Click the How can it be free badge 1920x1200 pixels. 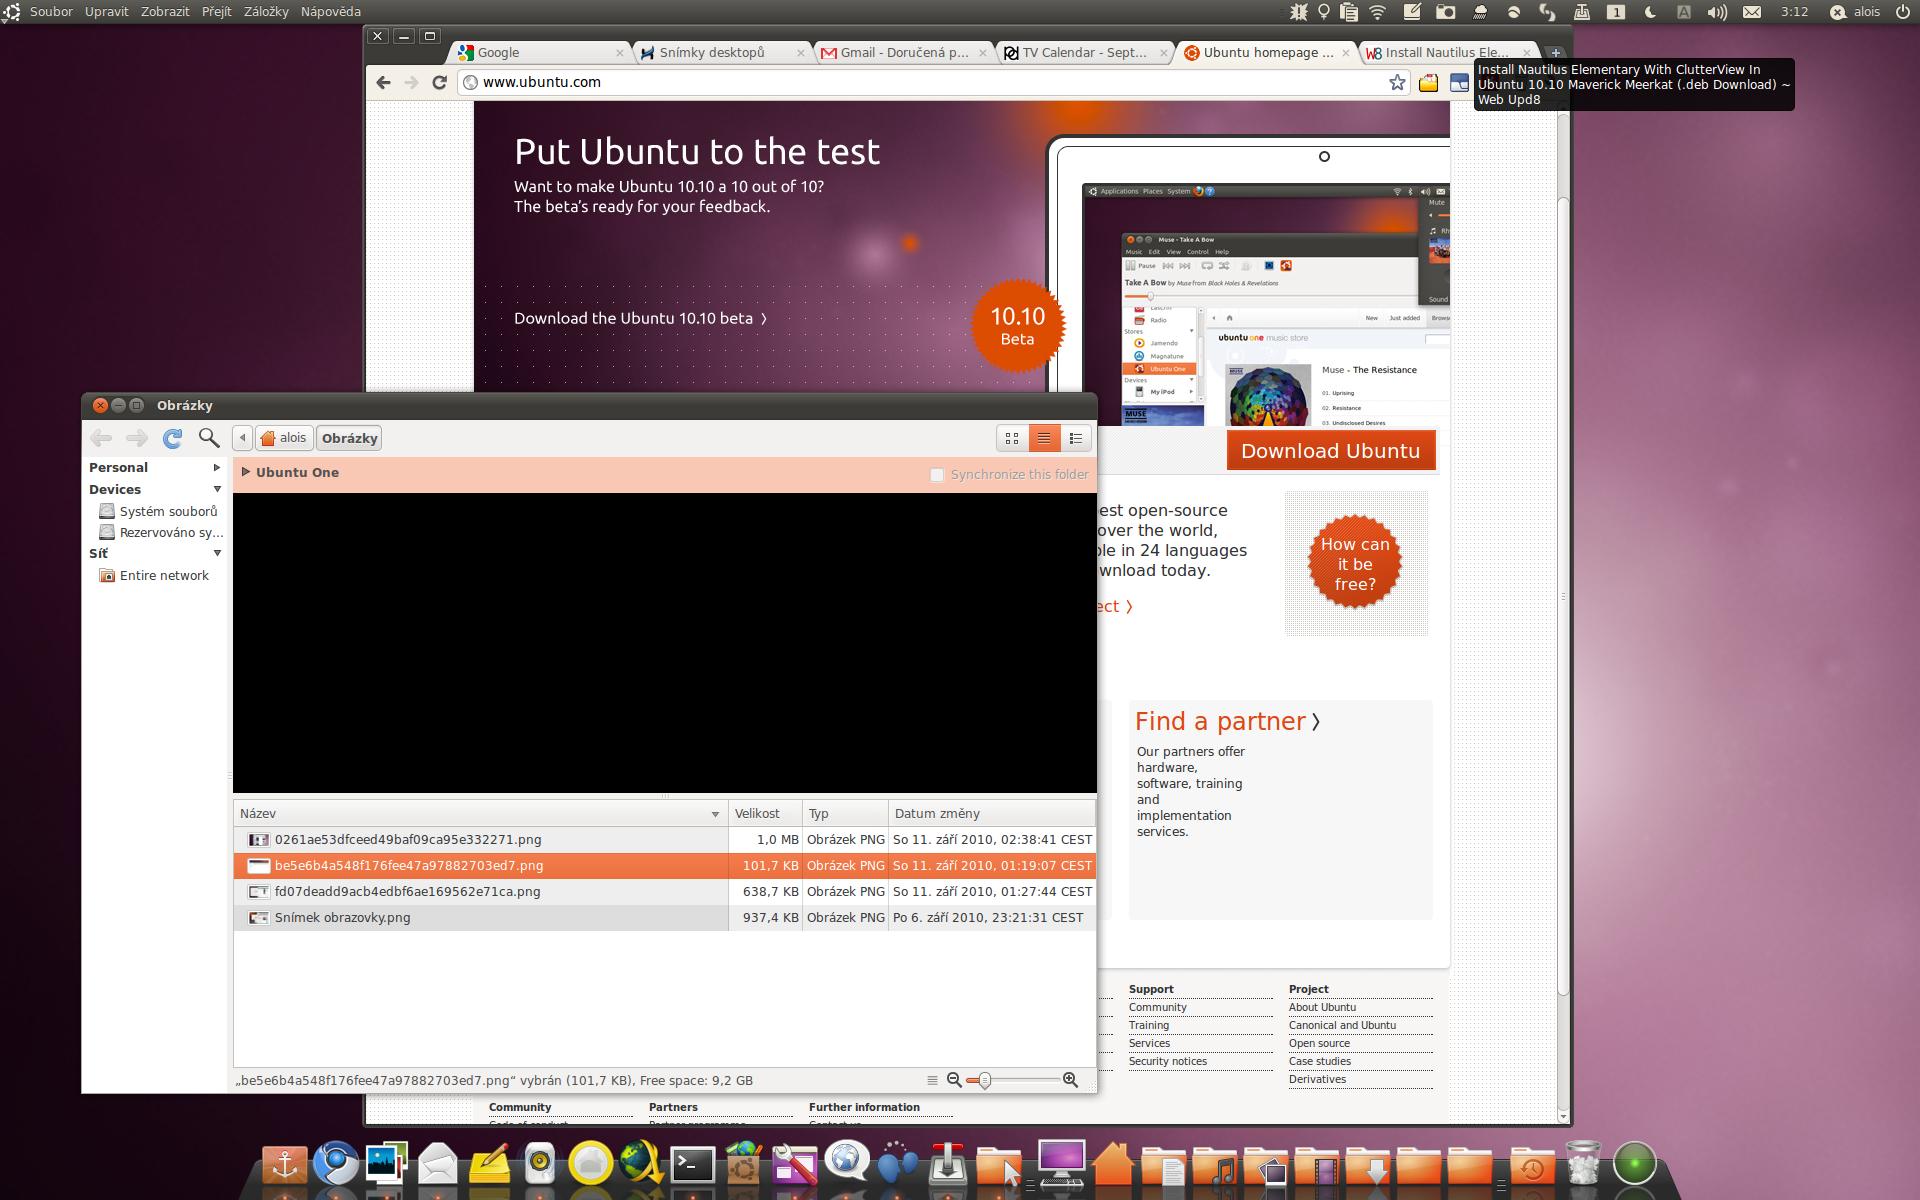pyautogui.click(x=1355, y=563)
